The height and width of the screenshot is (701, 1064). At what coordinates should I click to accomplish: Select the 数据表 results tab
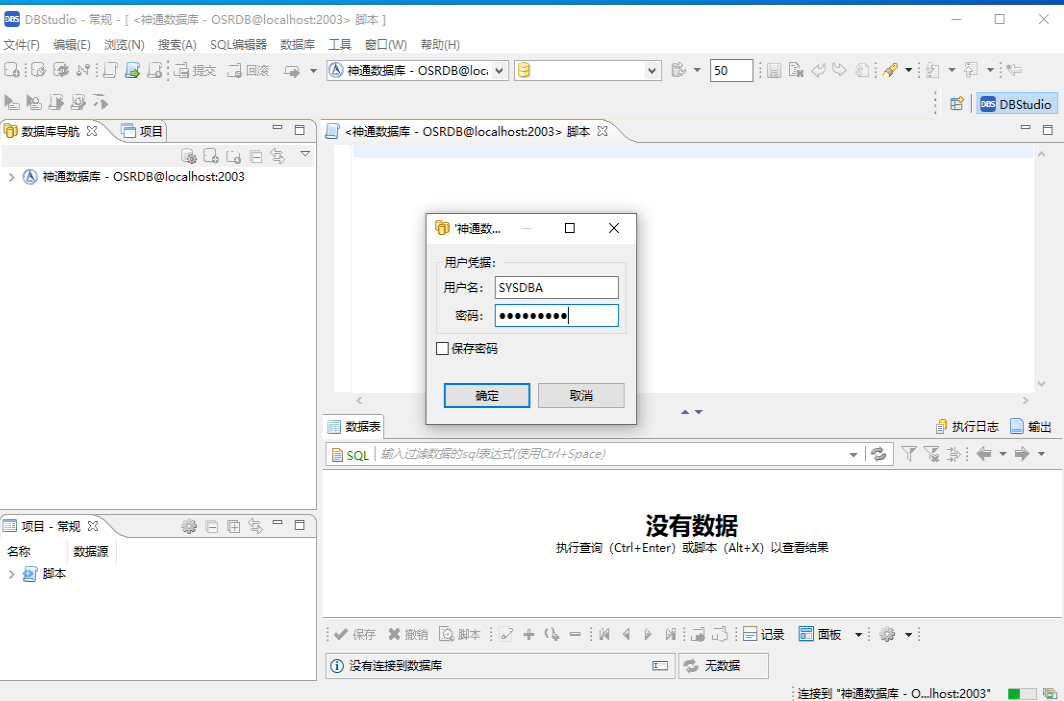pos(354,426)
